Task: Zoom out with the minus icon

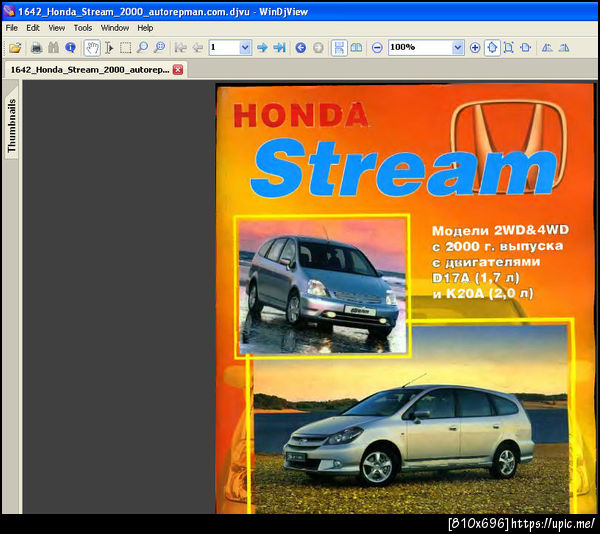Action: point(377,48)
